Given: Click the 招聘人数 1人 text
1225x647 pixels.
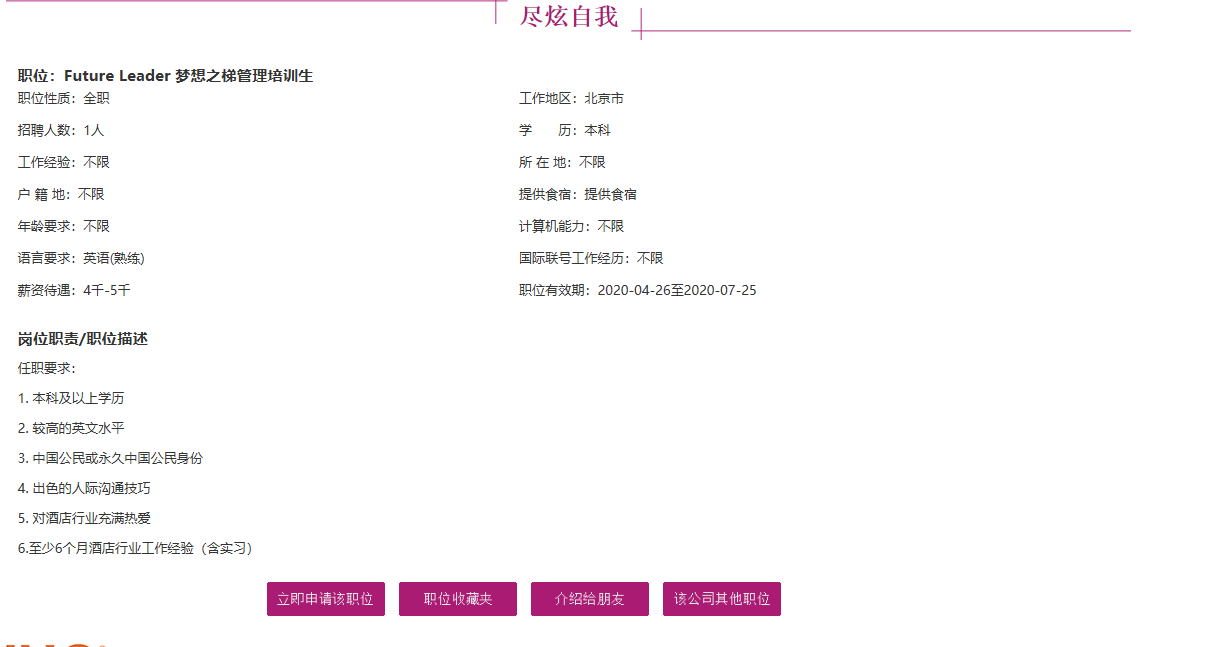Looking at the screenshot, I should [x=61, y=131].
